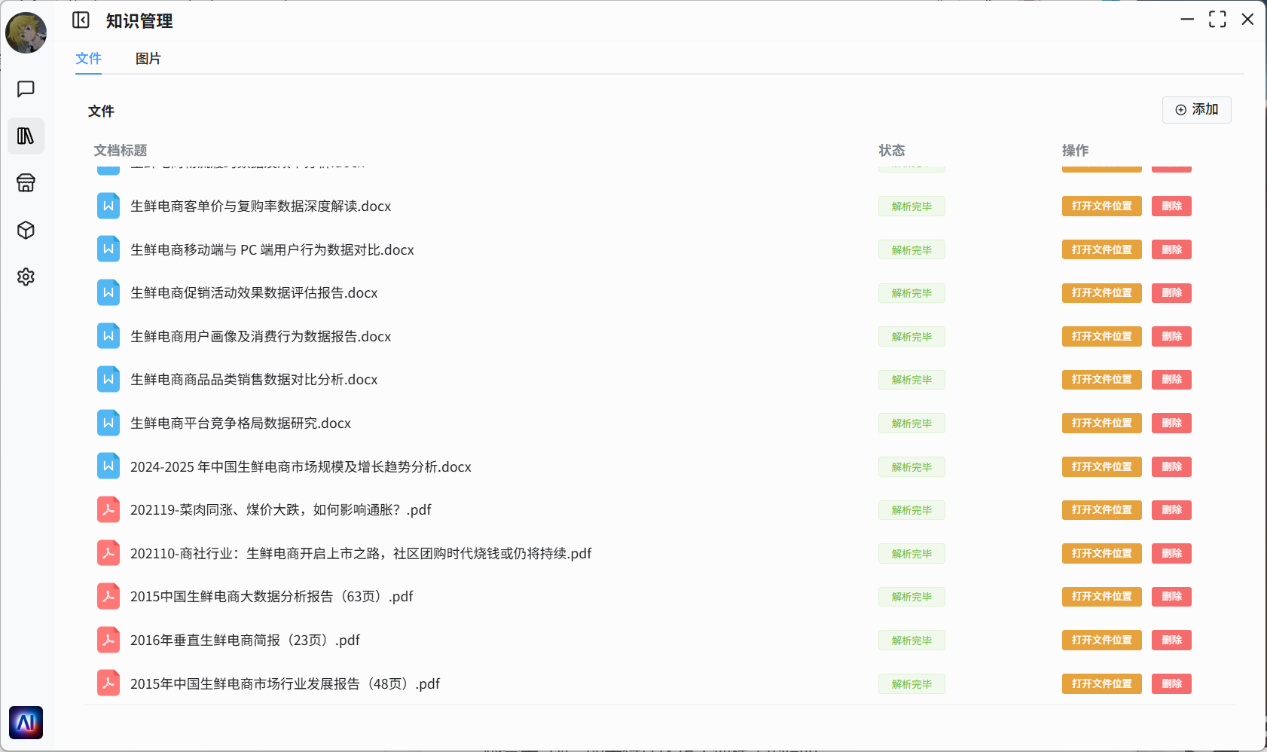Click the user avatar at top left

(26, 33)
